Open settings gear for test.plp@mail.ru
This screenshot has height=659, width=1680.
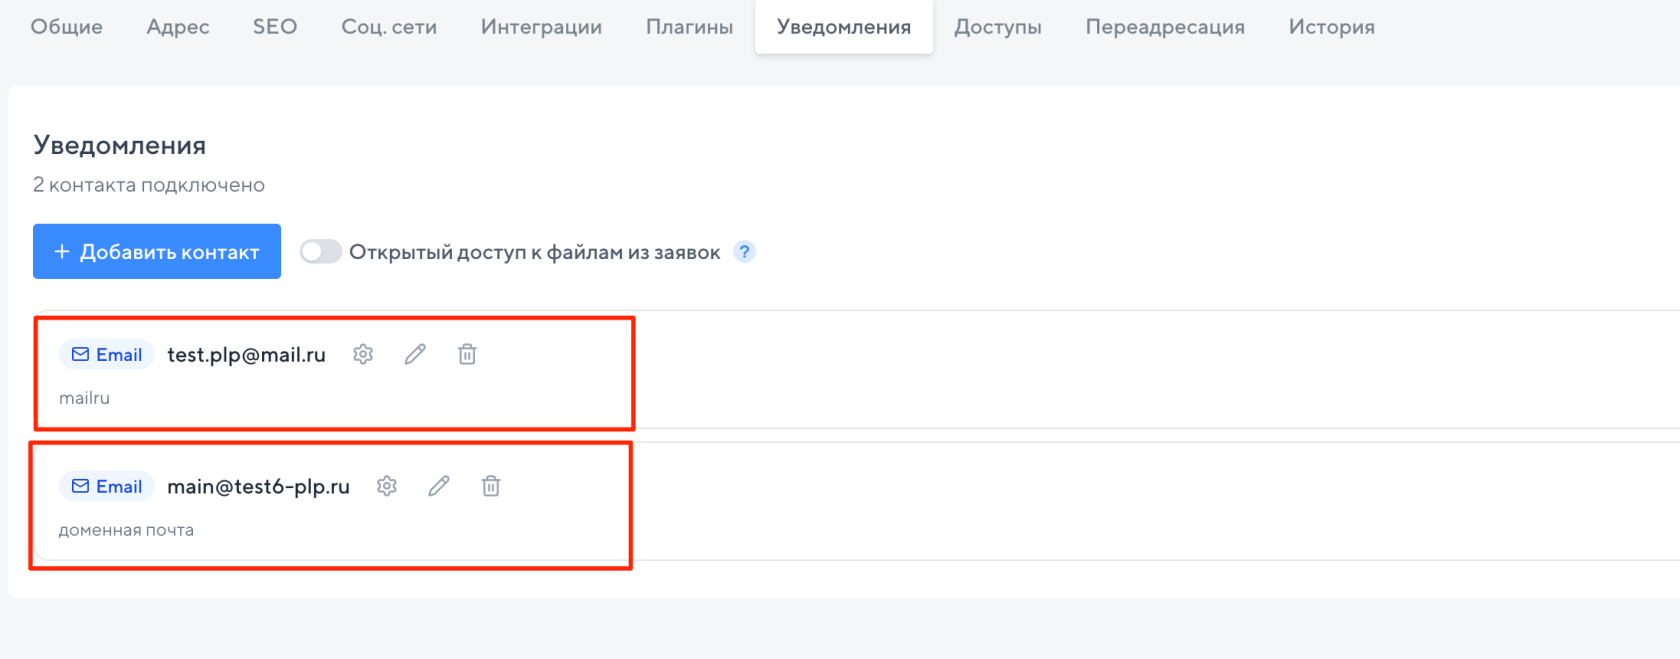[x=363, y=354]
